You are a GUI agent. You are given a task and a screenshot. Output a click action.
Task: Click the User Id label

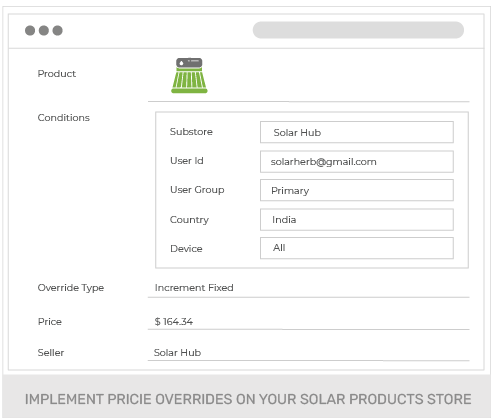coord(187,161)
